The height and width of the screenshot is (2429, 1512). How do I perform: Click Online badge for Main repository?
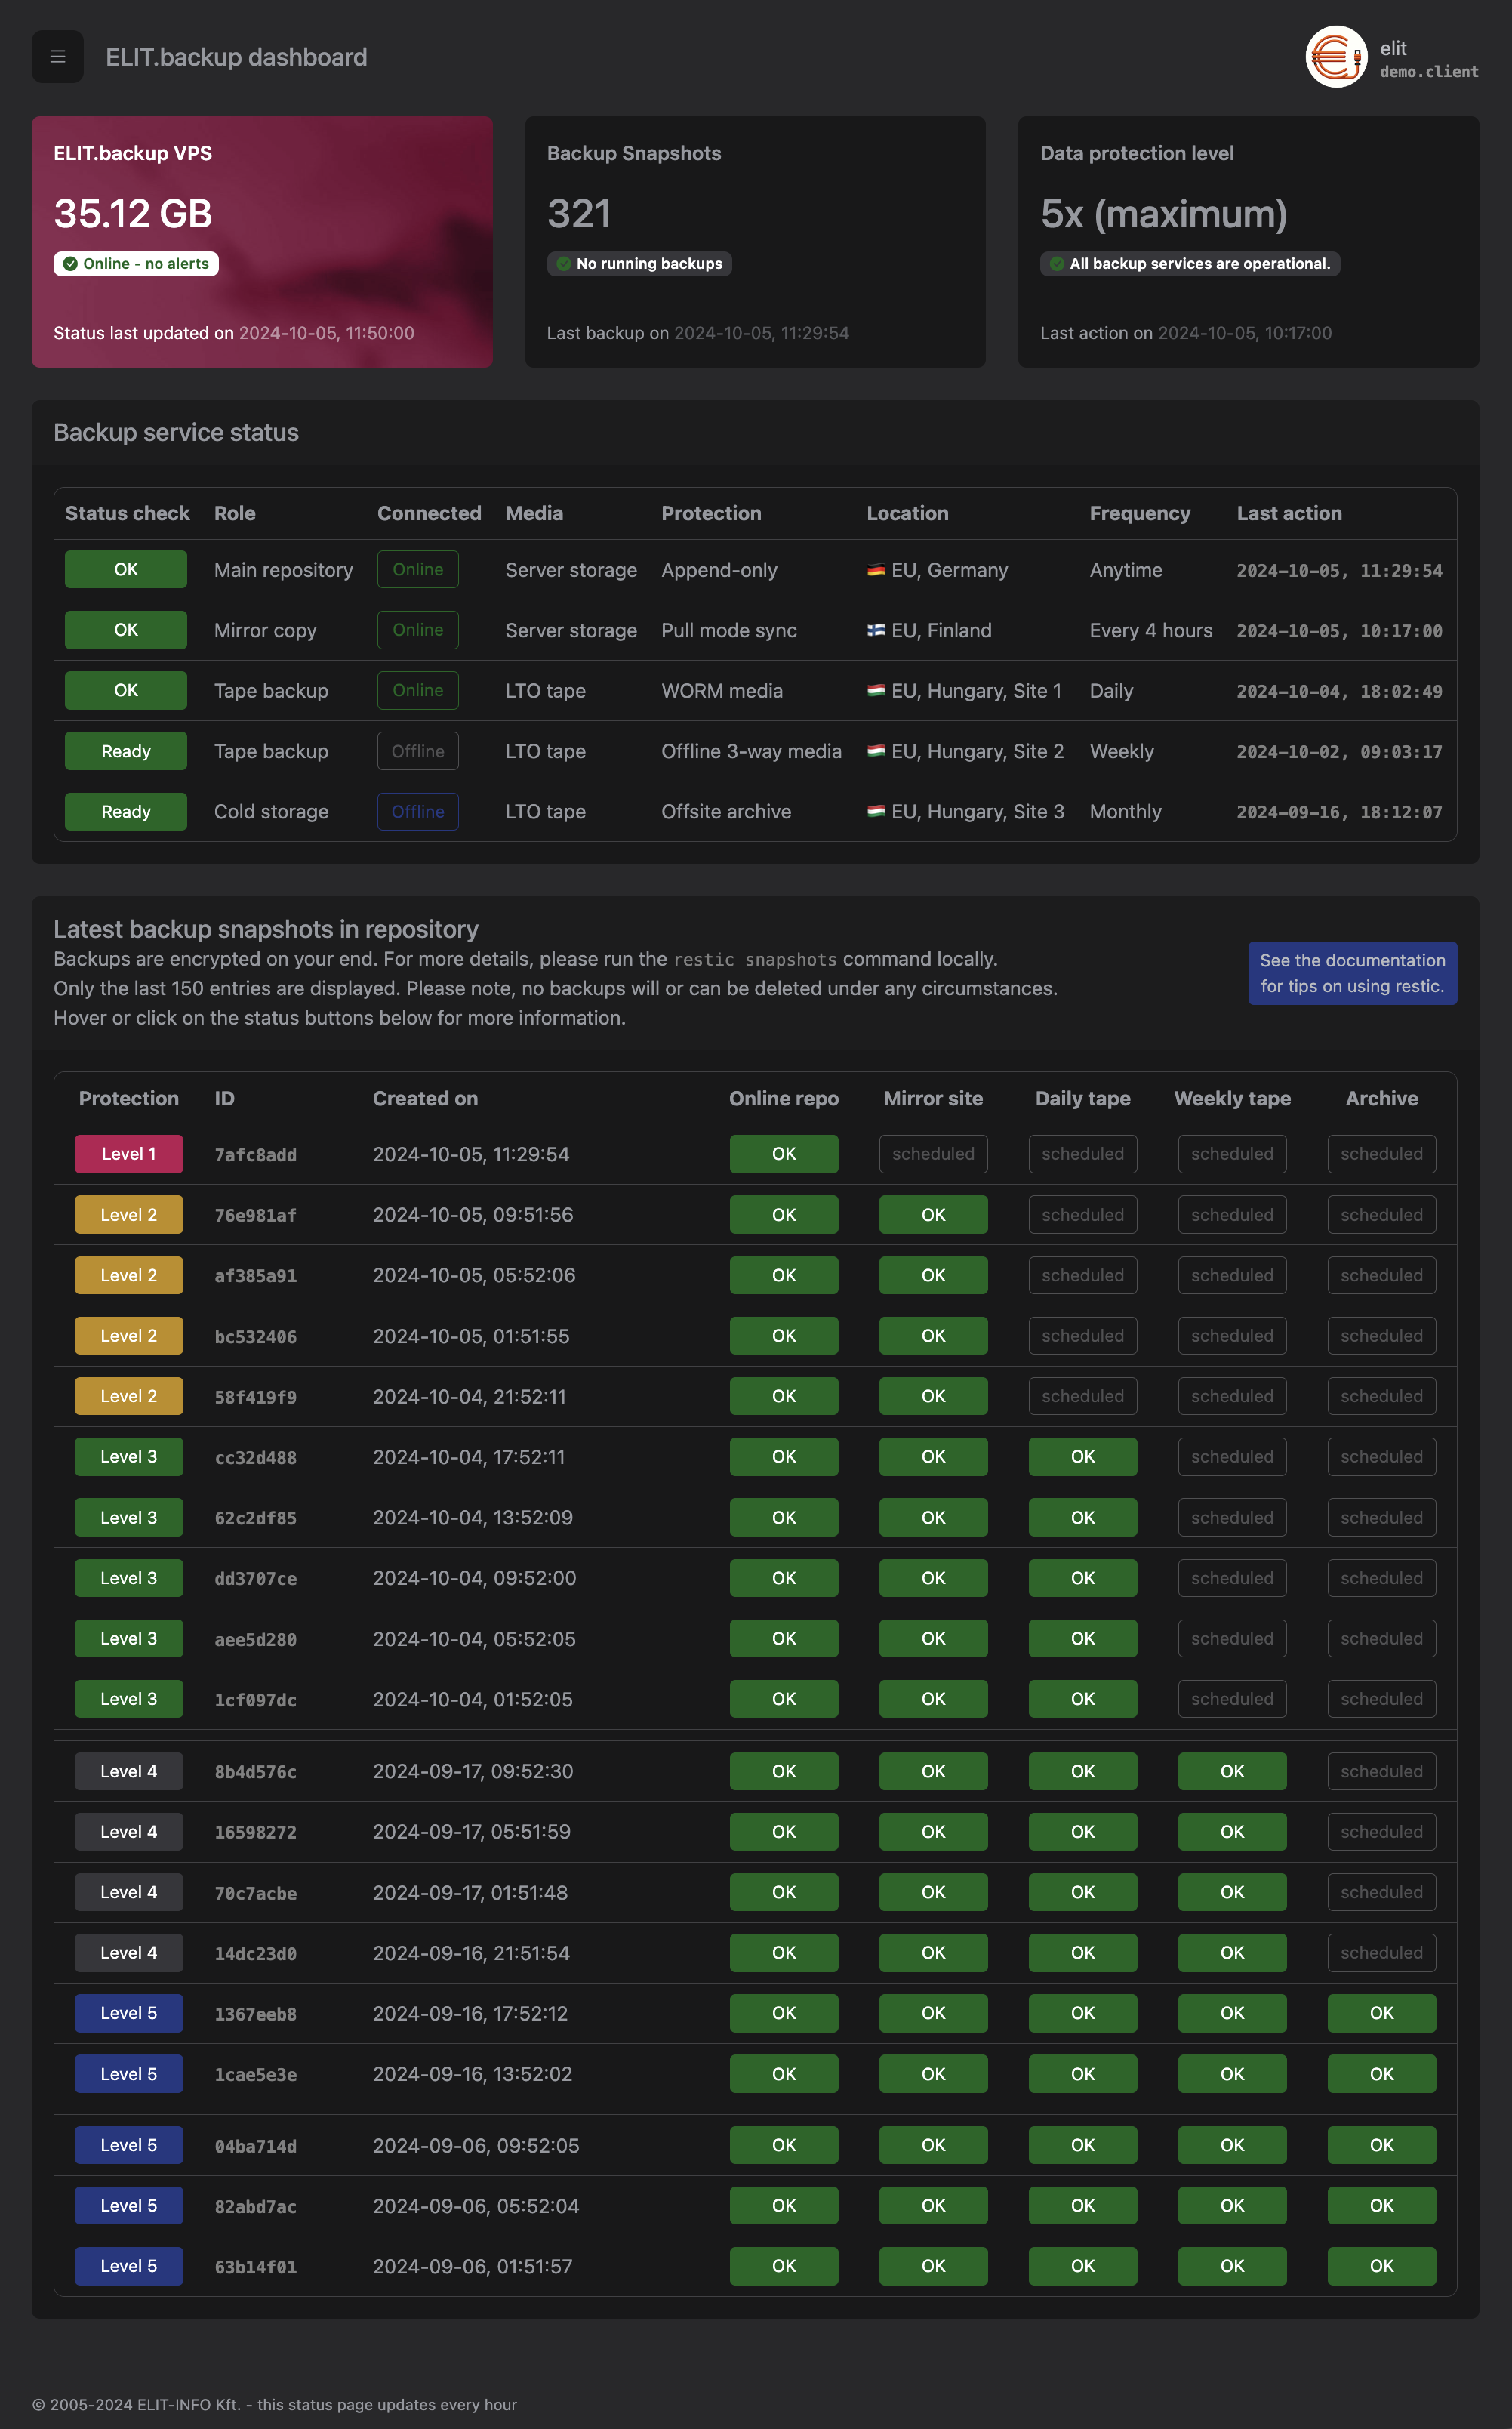point(417,569)
